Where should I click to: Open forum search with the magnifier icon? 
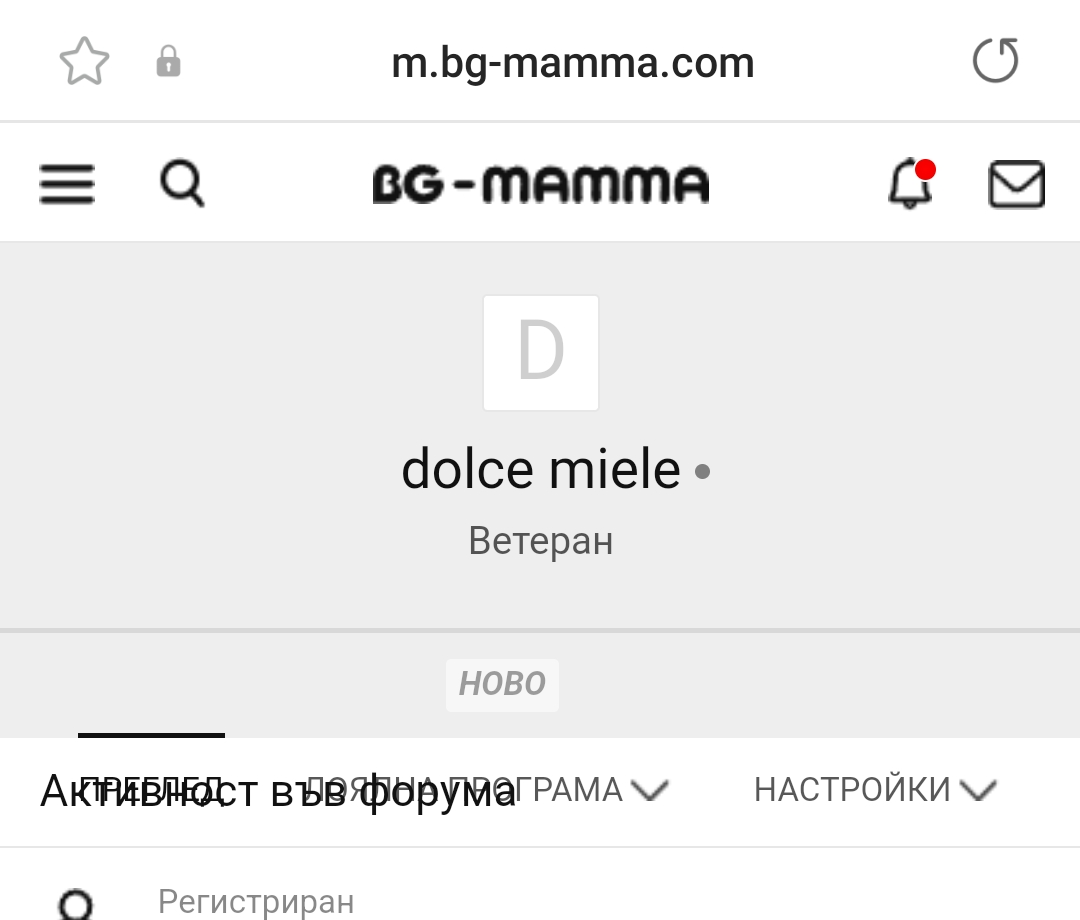[x=182, y=184]
